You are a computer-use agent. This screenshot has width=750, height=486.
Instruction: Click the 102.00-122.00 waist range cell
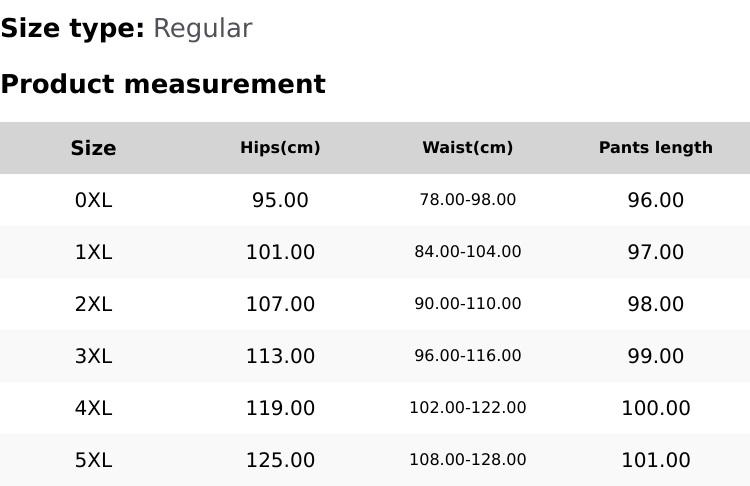[467, 408]
